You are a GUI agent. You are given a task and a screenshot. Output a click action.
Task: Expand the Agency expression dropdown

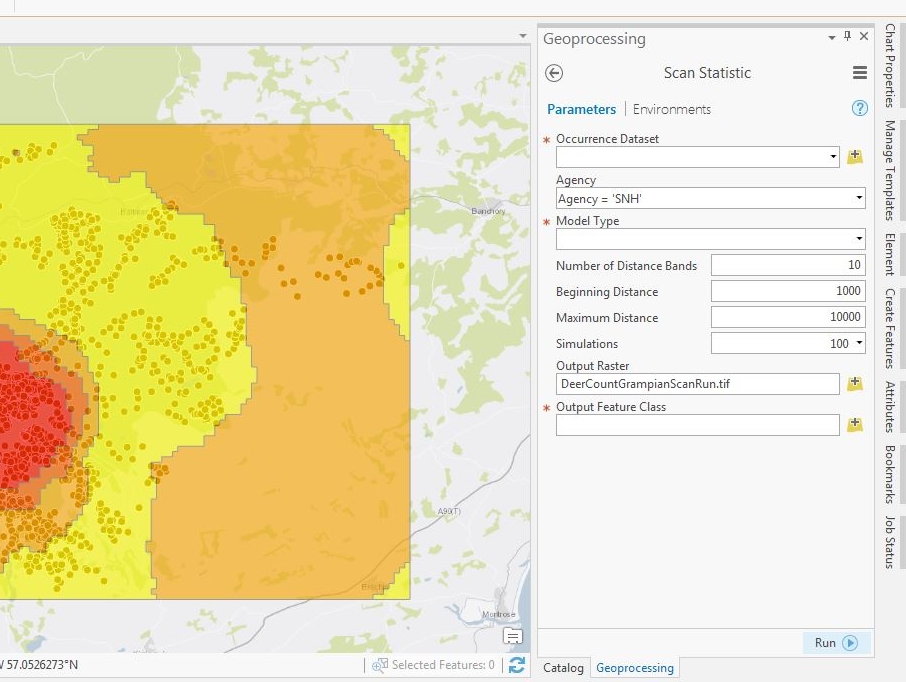859,198
